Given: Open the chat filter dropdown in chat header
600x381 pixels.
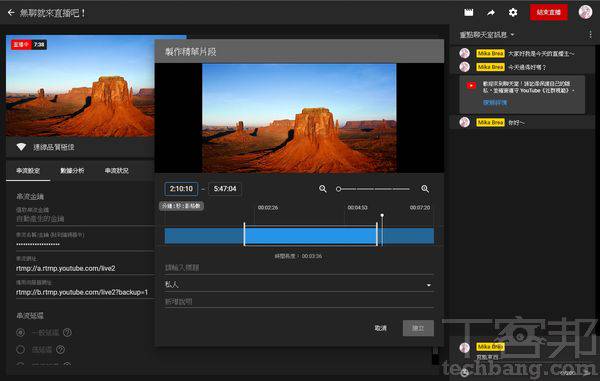Looking at the screenshot, I should (487, 35).
